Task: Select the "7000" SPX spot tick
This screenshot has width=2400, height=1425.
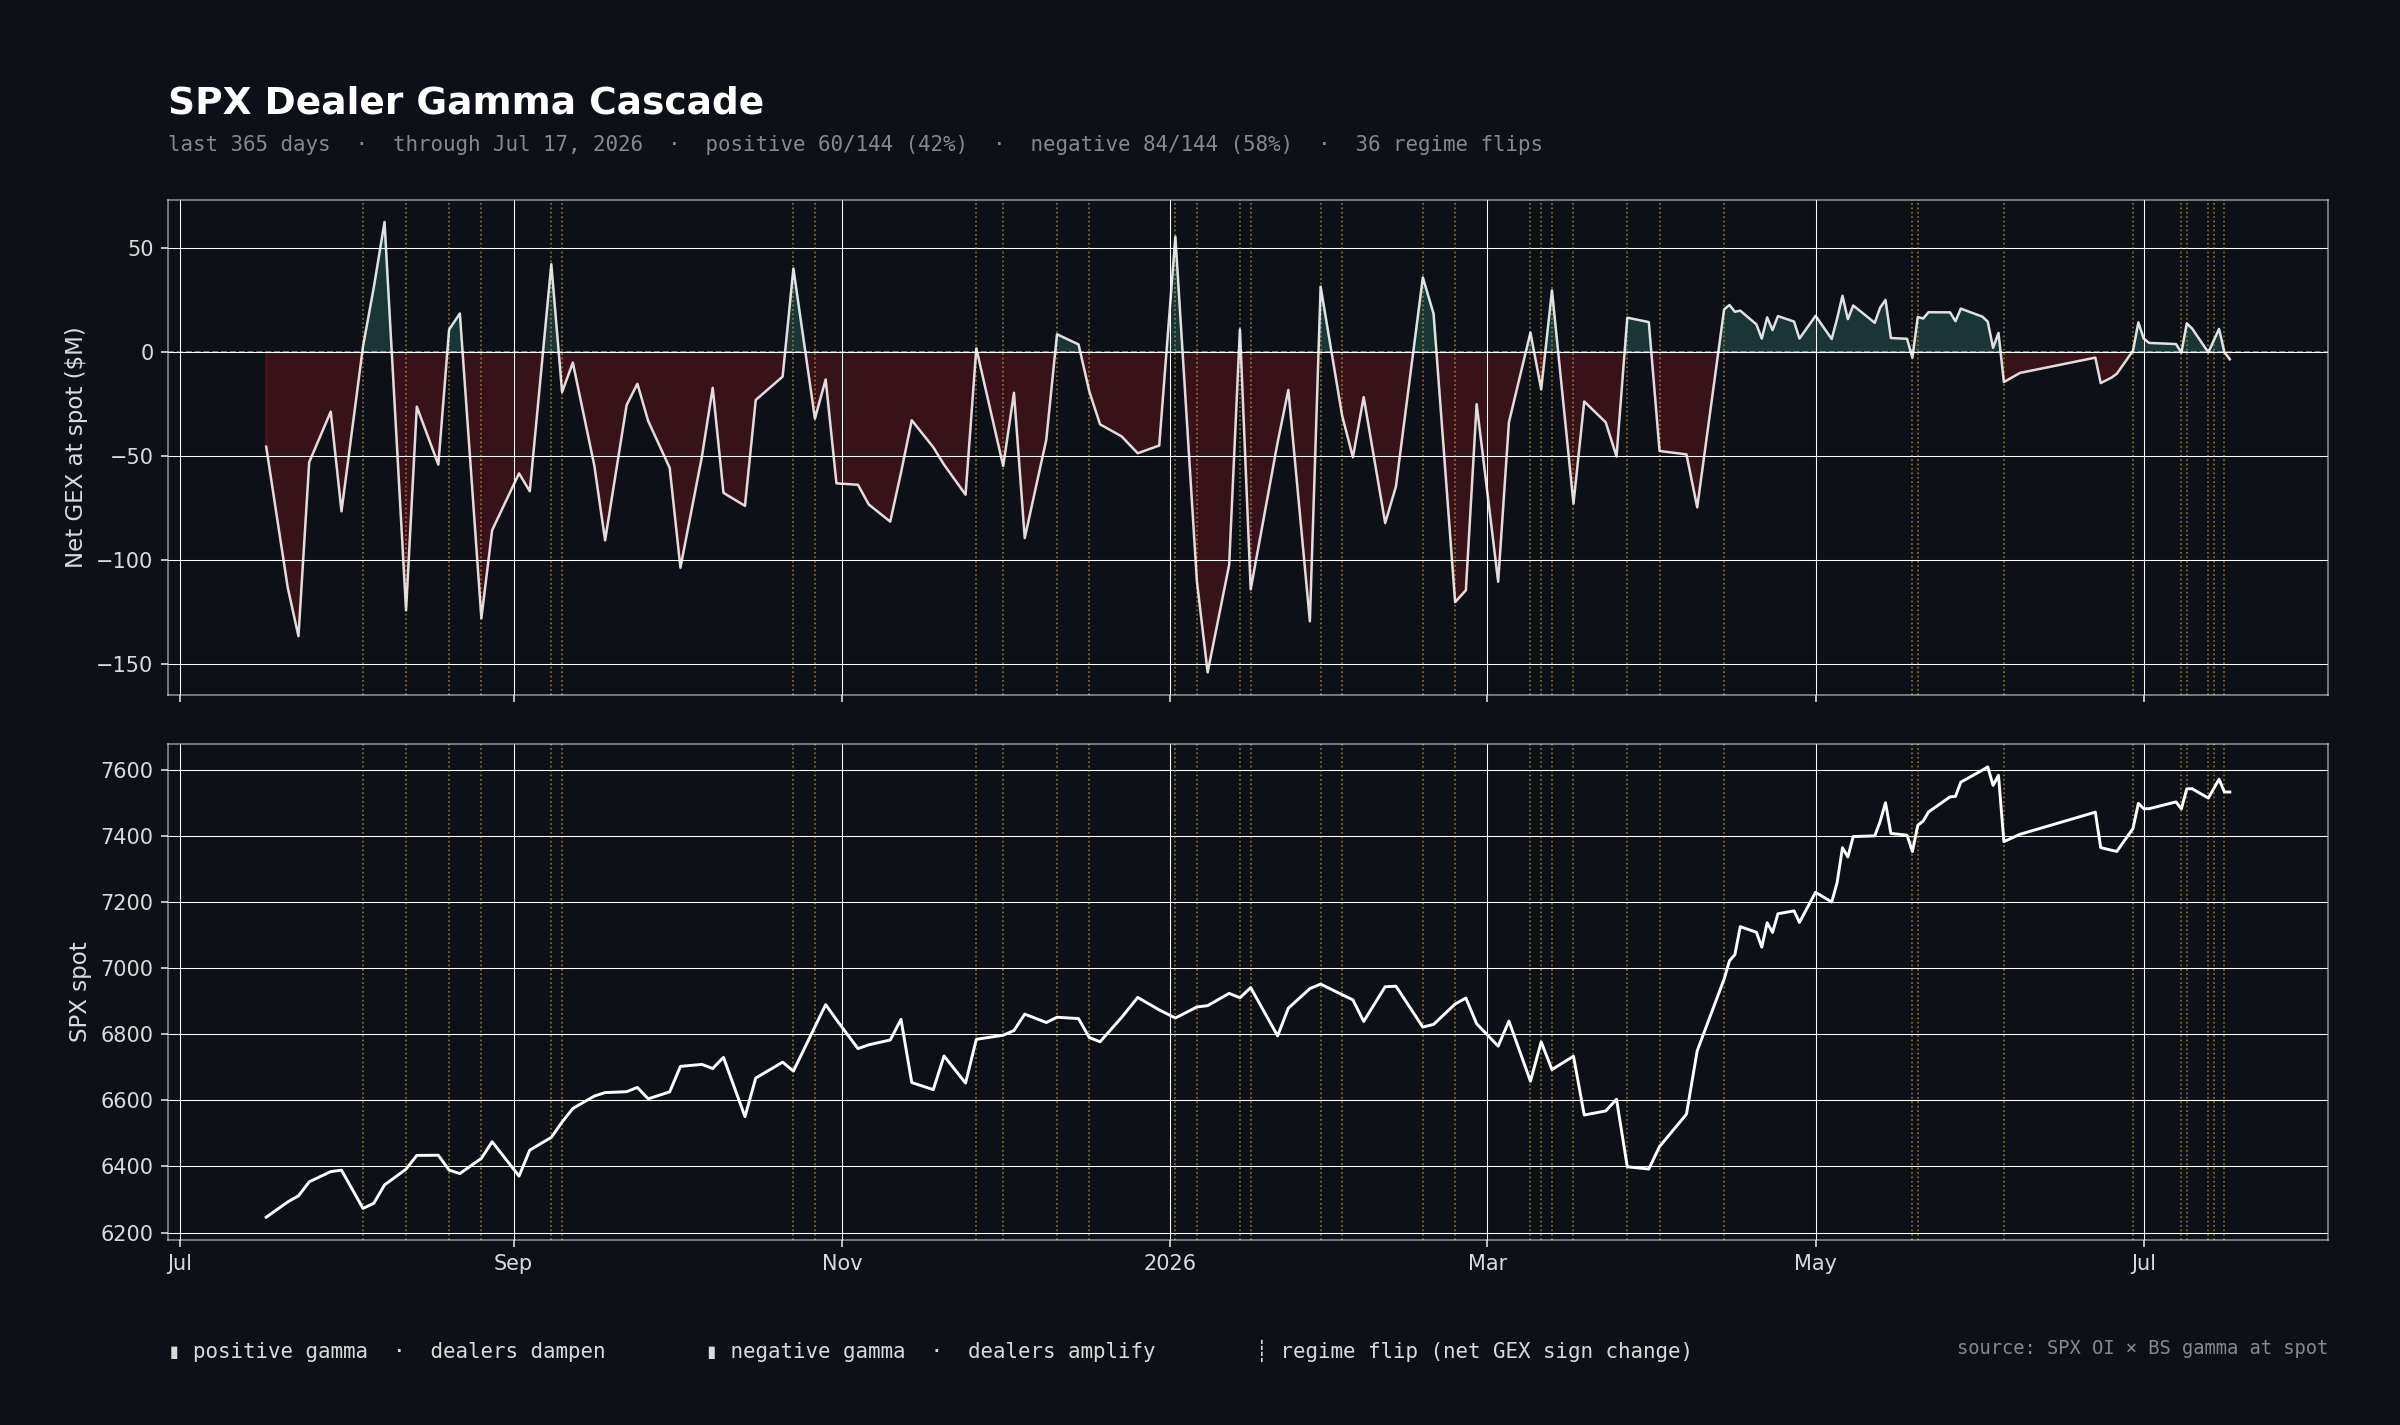Action: (127, 969)
